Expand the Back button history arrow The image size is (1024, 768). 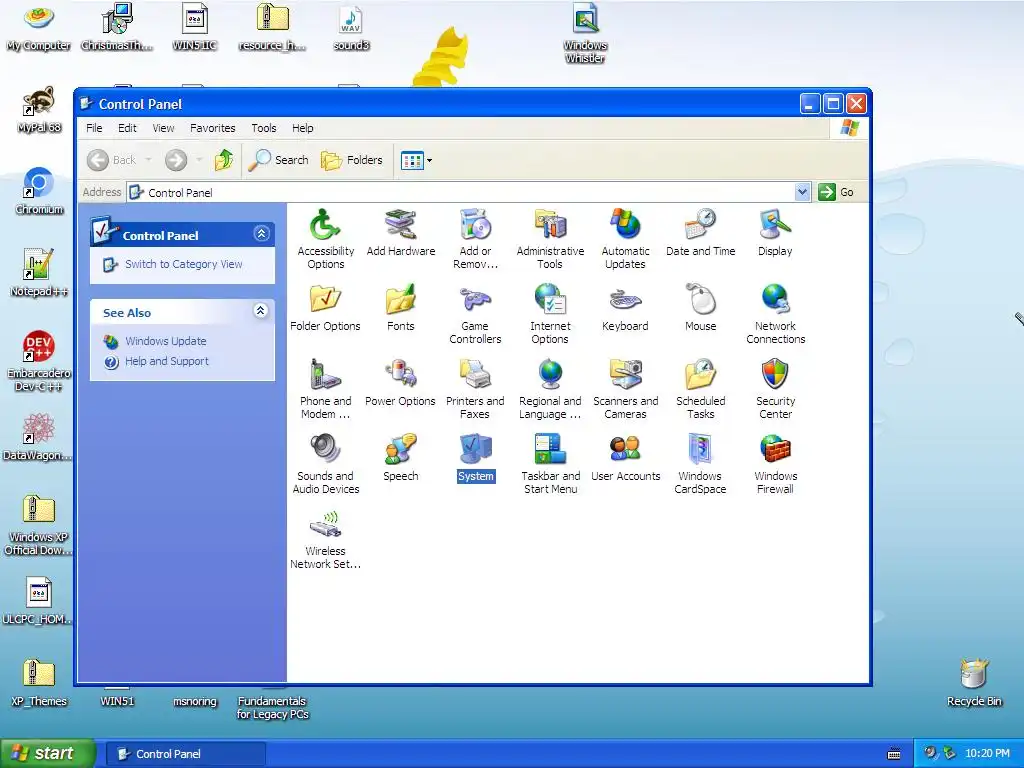148,160
